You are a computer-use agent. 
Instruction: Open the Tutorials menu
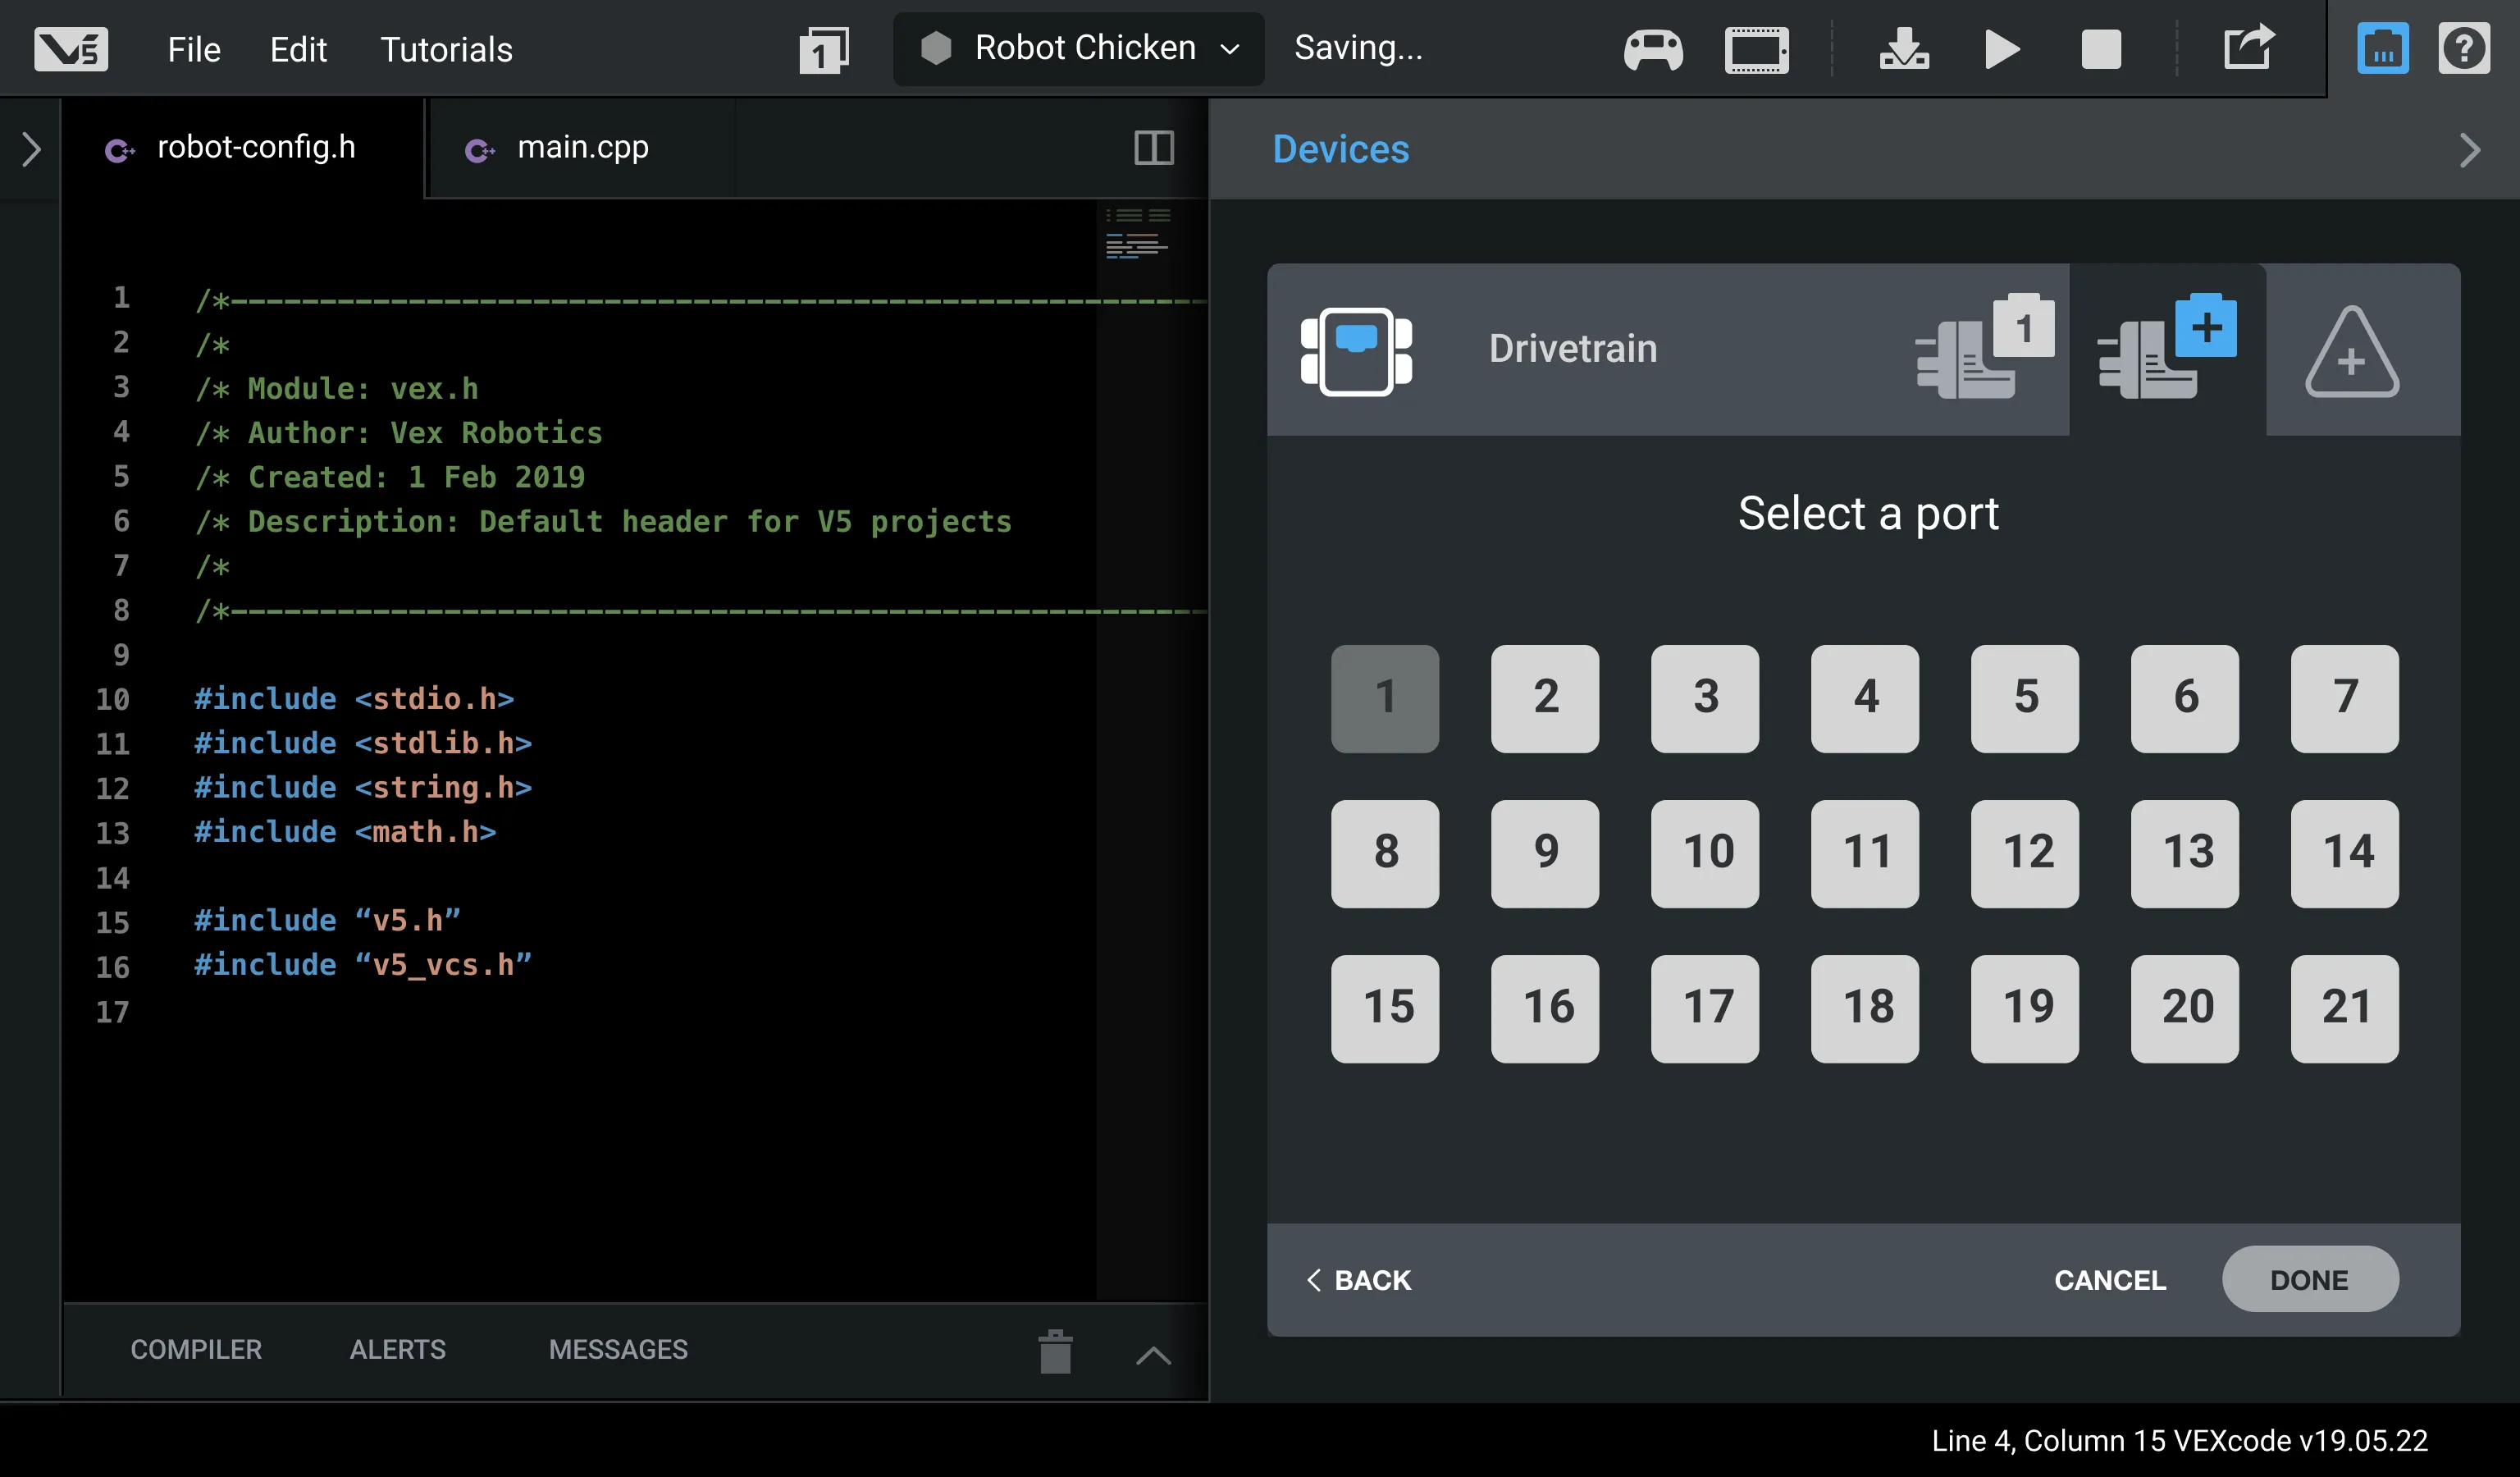pyautogui.click(x=446, y=49)
